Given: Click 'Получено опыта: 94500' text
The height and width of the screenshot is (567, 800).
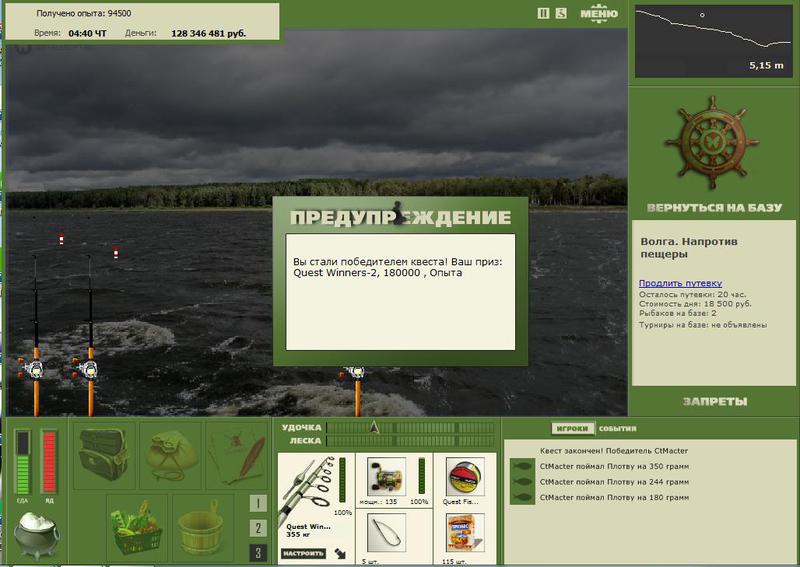Looking at the screenshot, I should 84,13.
